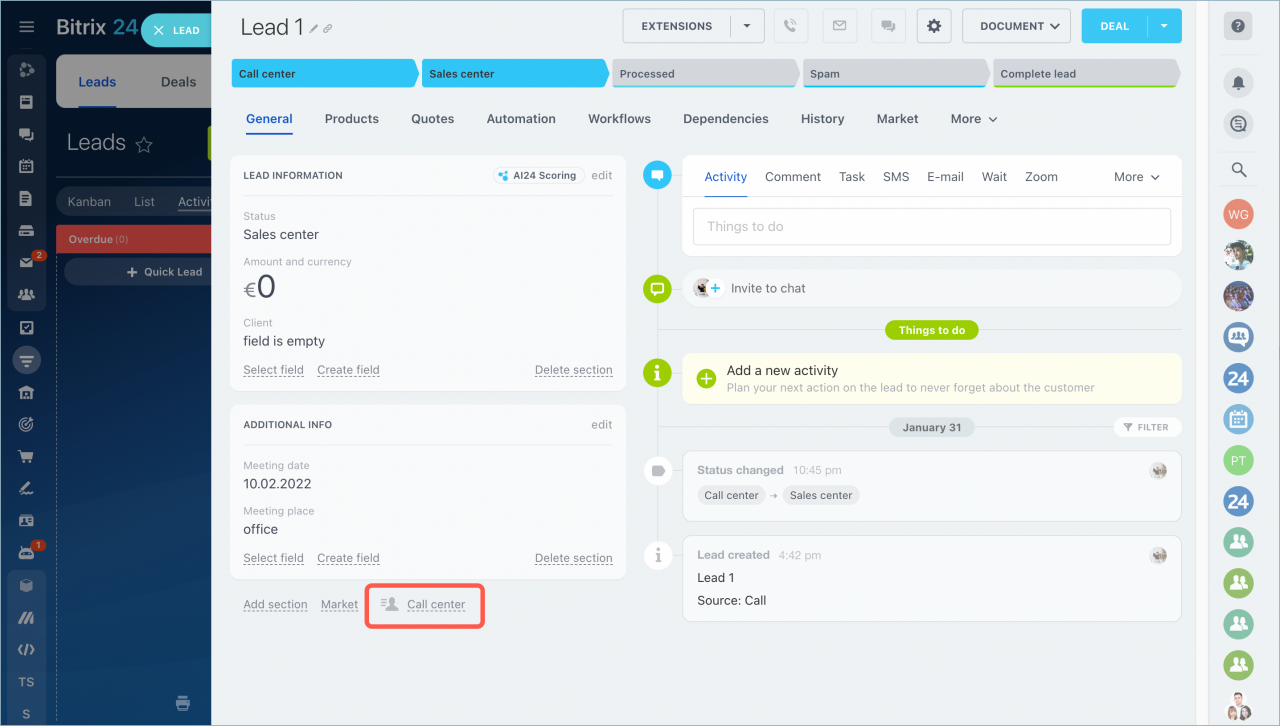Screen dimensions: 1280x726
Task: Select the SMS activity tab
Action: pos(896,177)
